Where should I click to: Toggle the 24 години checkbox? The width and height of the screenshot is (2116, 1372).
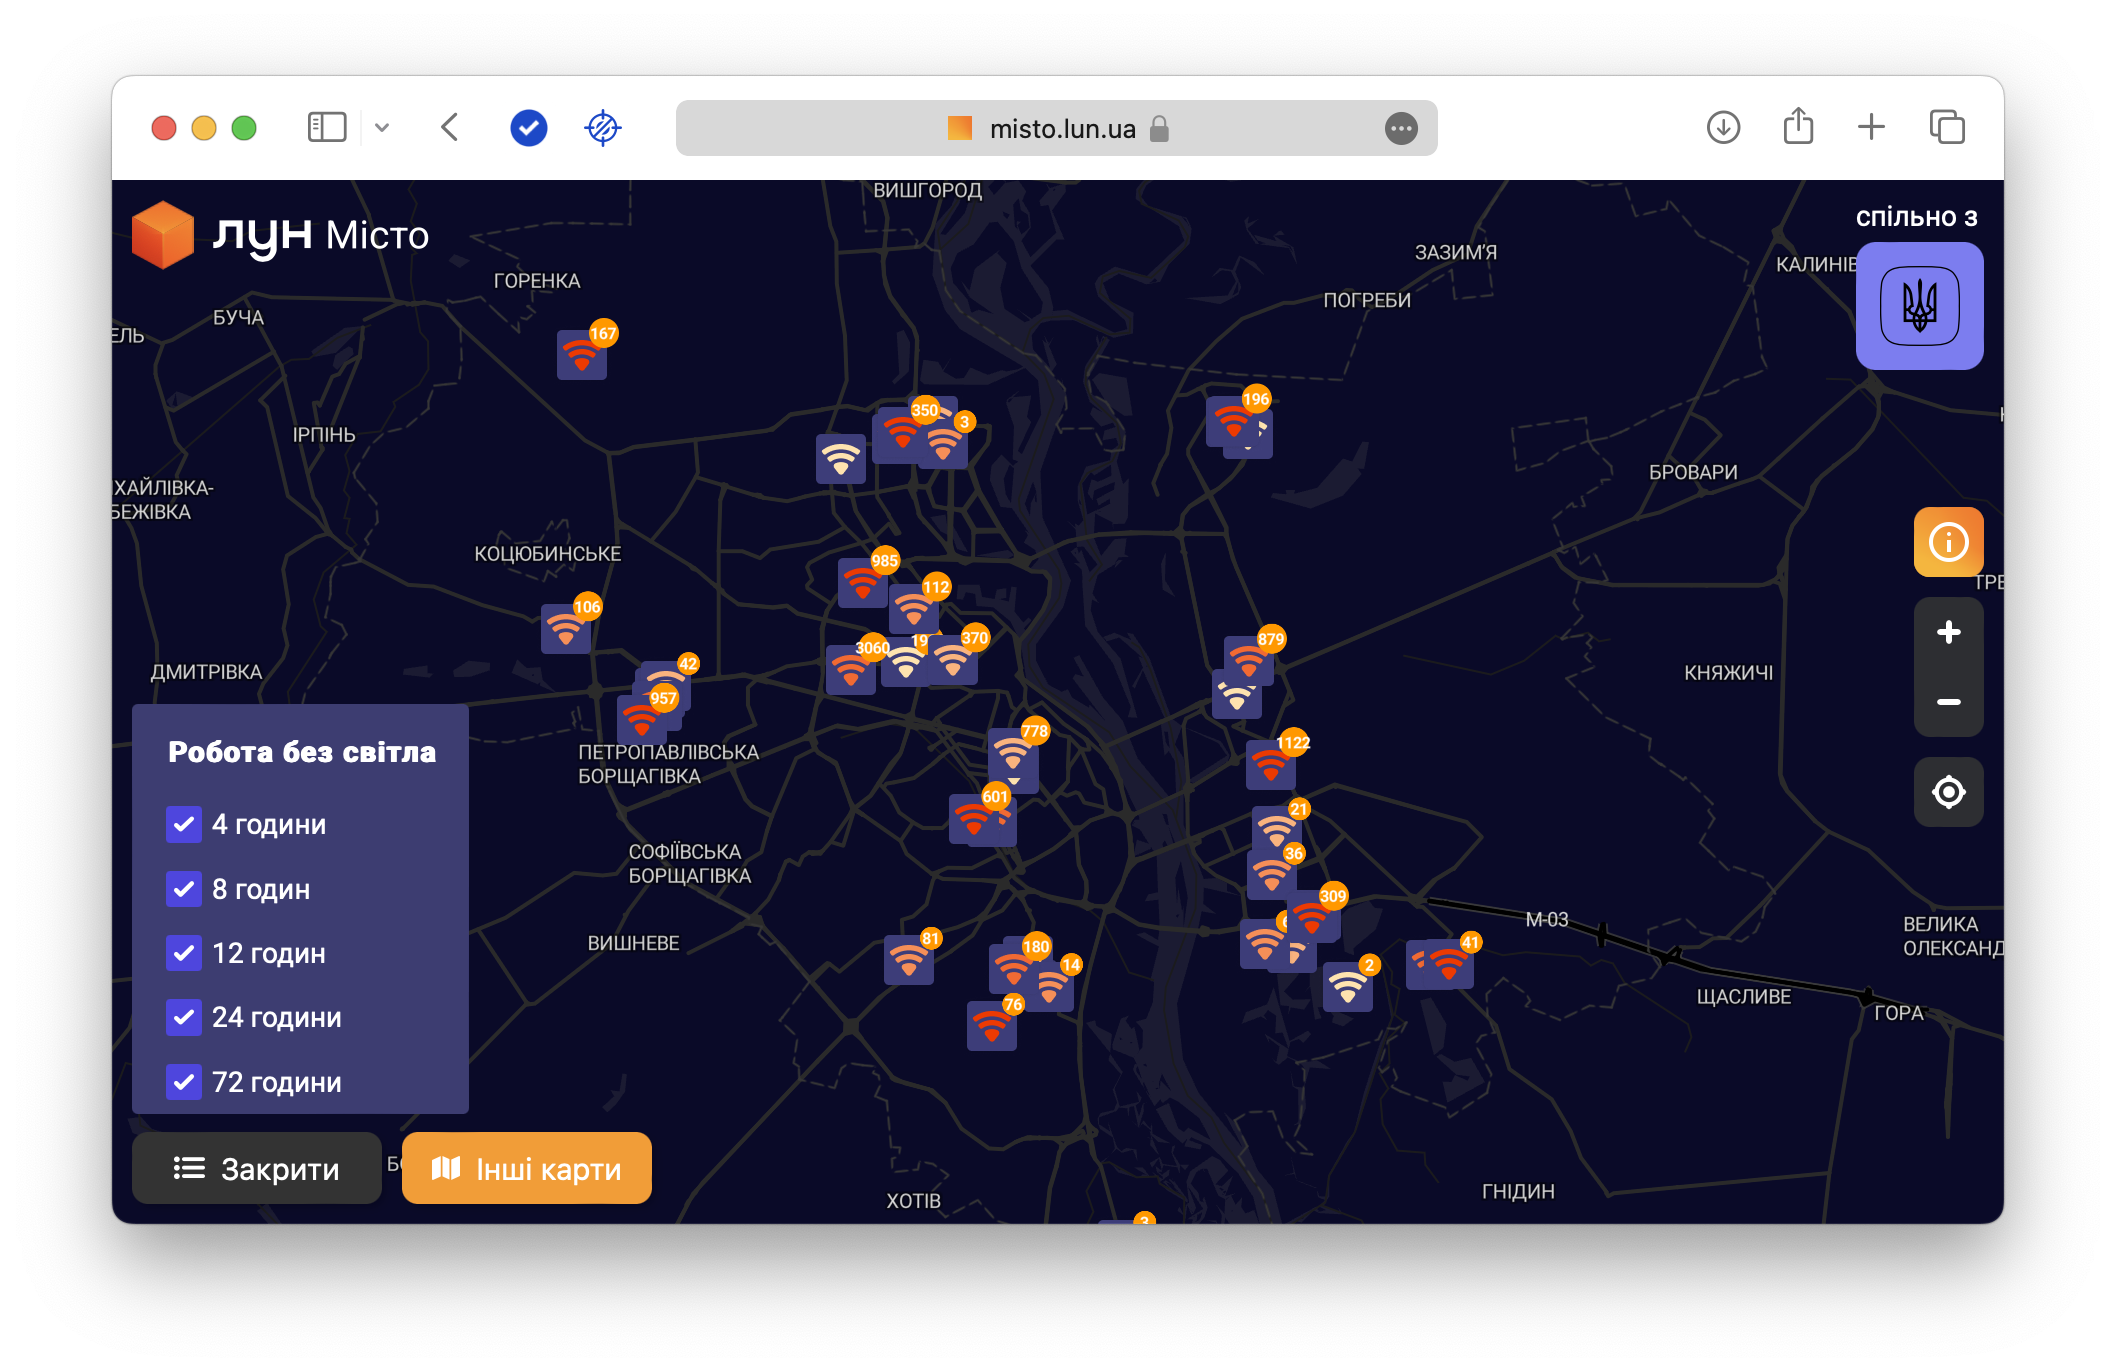click(x=184, y=1017)
